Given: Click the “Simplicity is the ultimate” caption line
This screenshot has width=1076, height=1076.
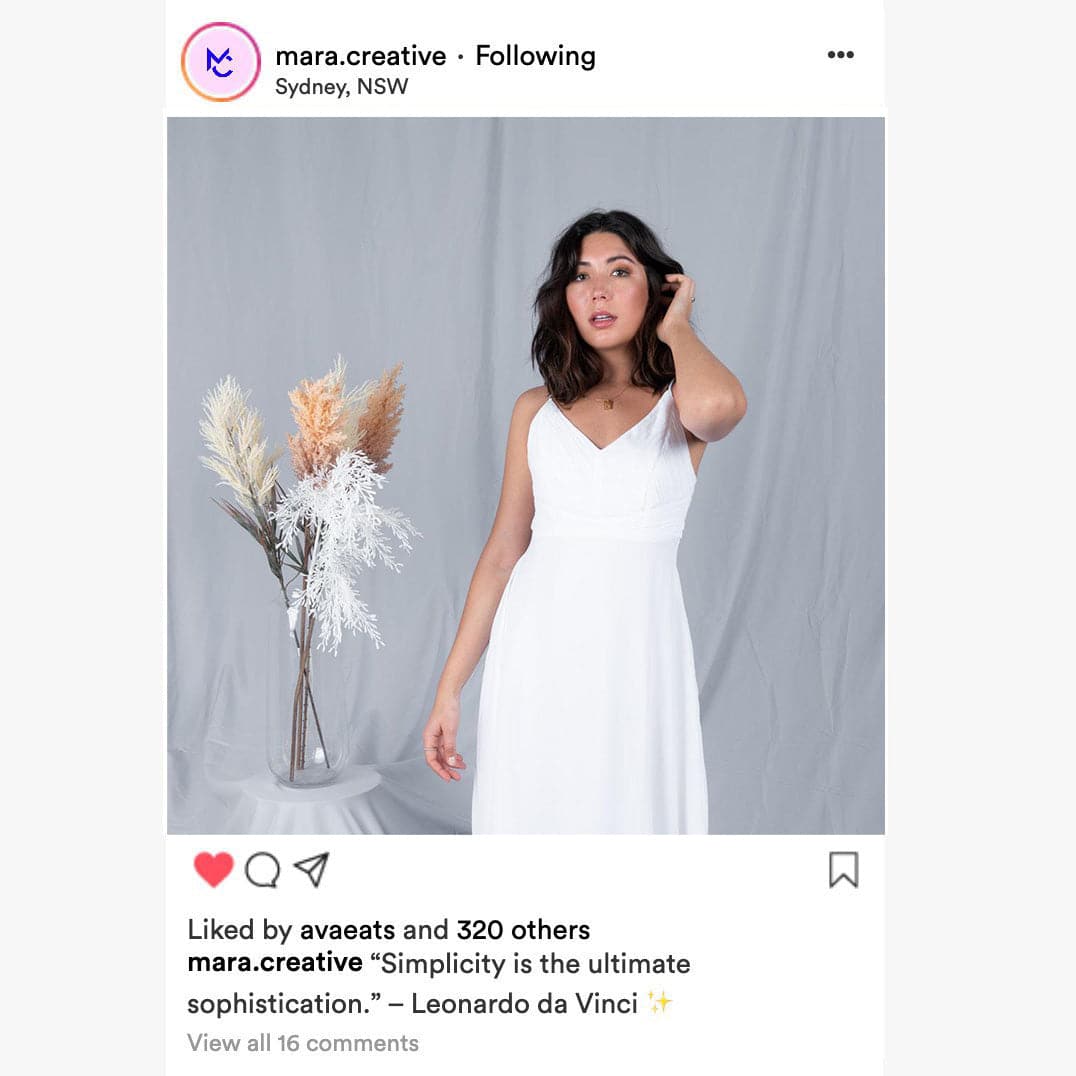Looking at the screenshot, I should [x=530, y=963].
